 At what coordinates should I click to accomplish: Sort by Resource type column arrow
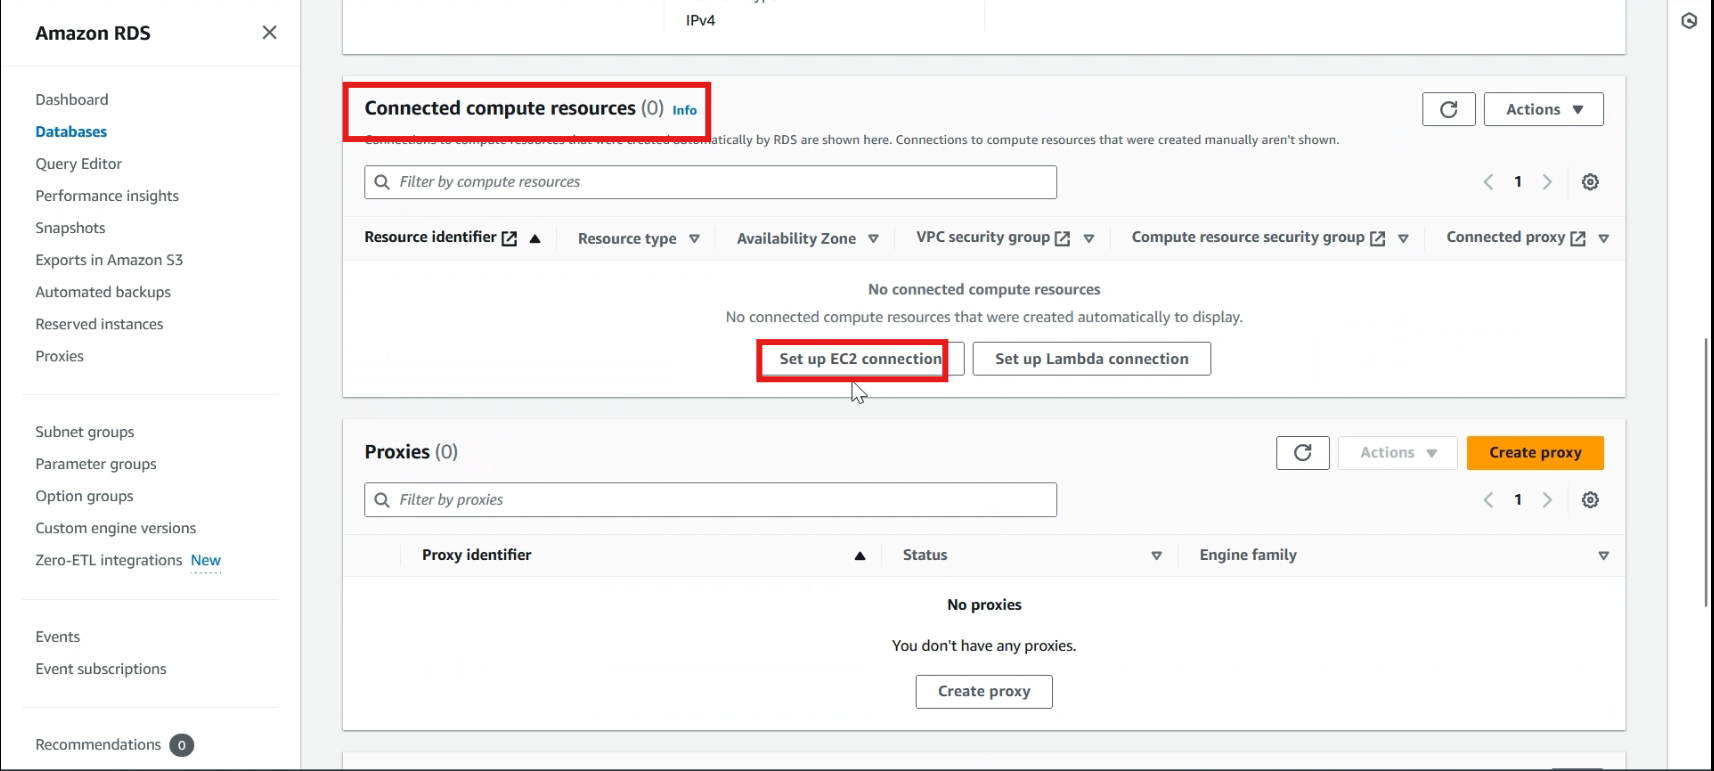694,239
